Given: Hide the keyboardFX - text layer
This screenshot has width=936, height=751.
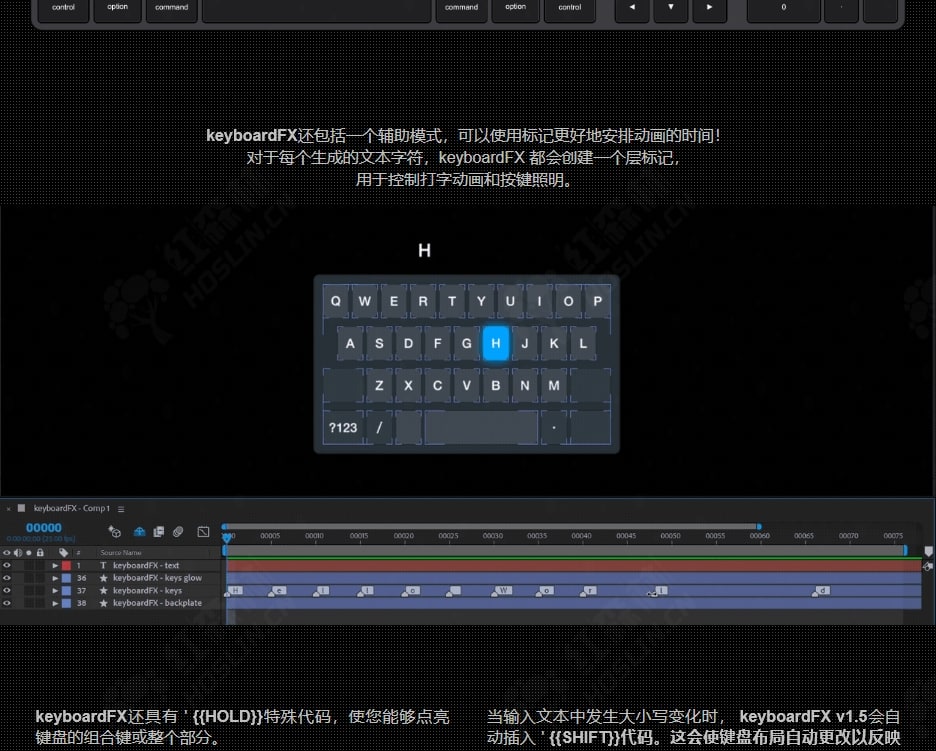Looking at the screenshot, I should 7,565.
